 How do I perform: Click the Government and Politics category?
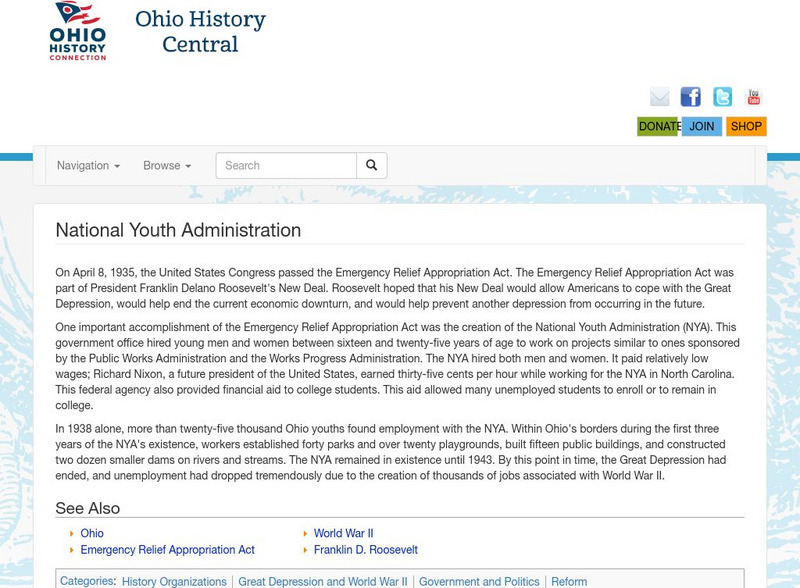click(478, 580)
